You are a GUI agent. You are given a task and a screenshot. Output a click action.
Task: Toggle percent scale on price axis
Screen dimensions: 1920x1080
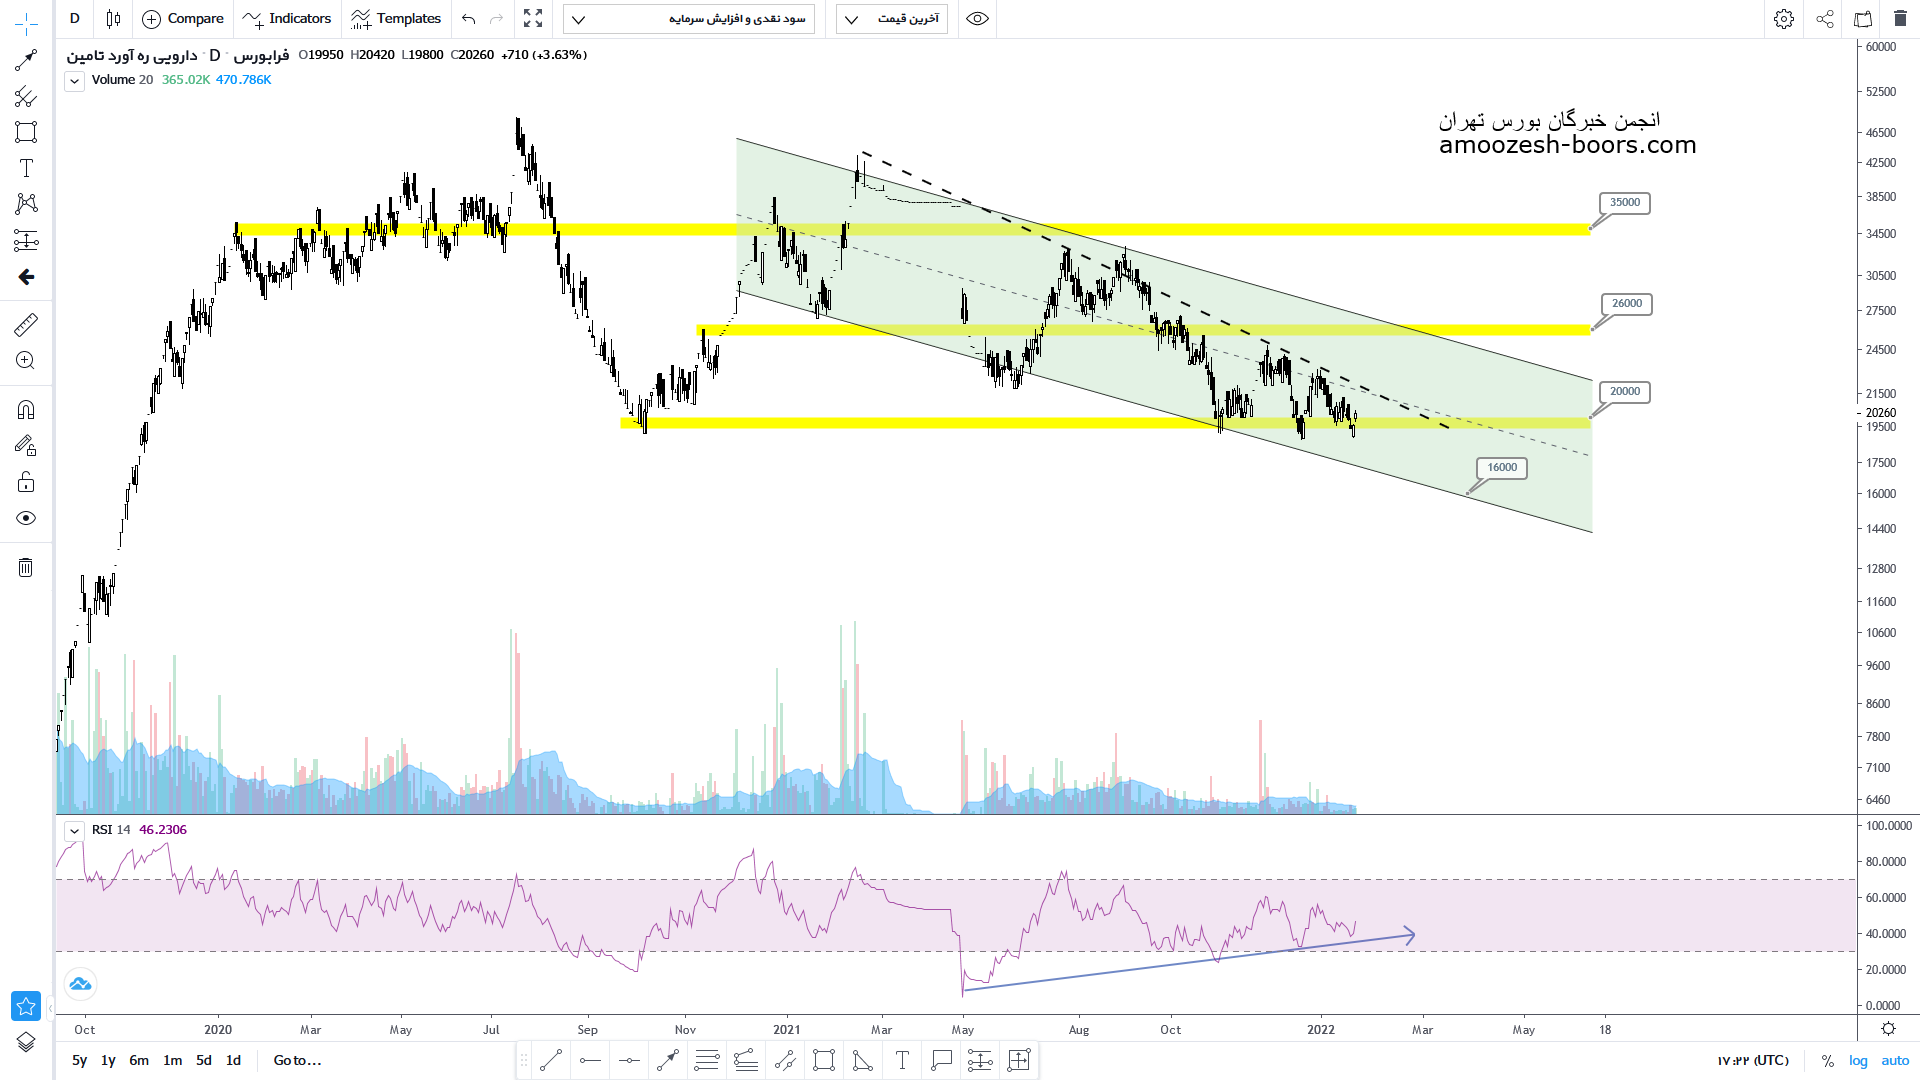(x=1828, y=1061)
